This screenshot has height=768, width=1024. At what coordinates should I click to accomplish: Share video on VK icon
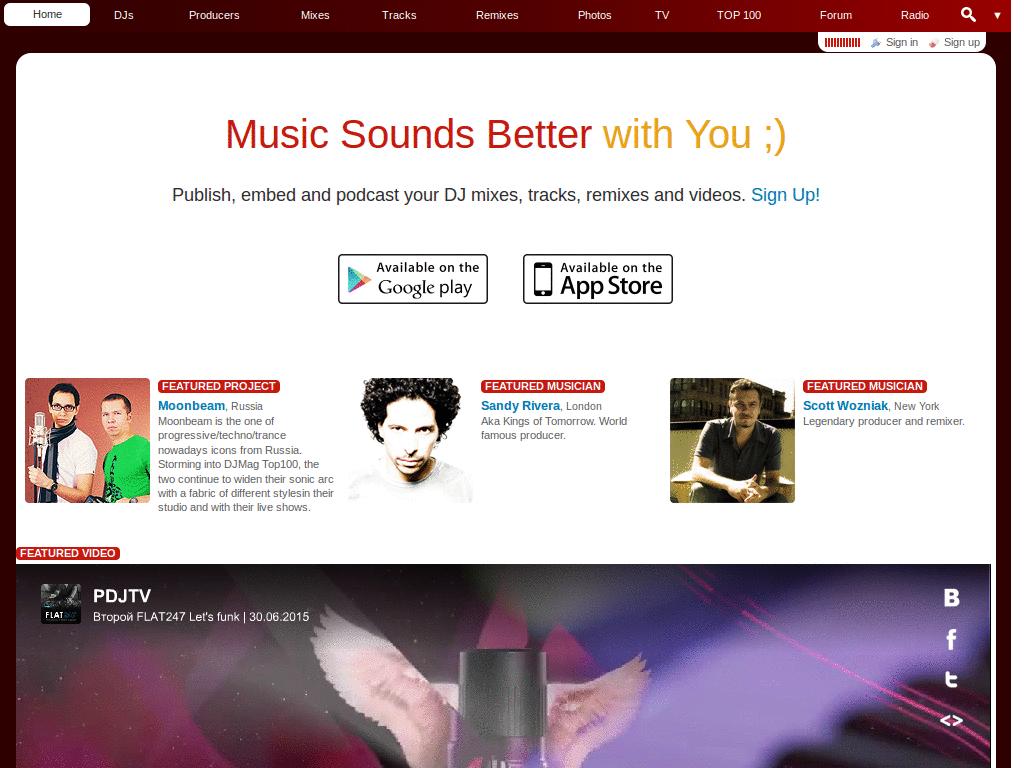[x=952, y=598]
